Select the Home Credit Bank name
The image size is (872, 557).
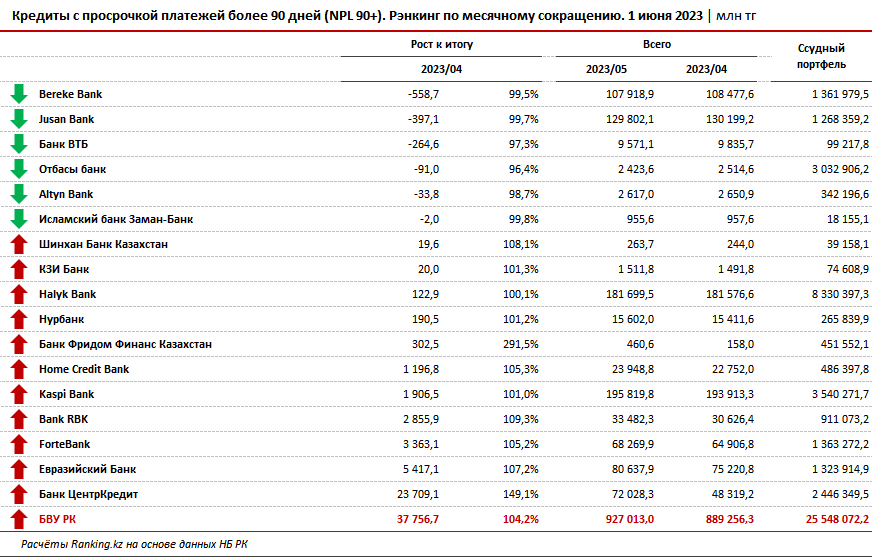coord(84,369)
